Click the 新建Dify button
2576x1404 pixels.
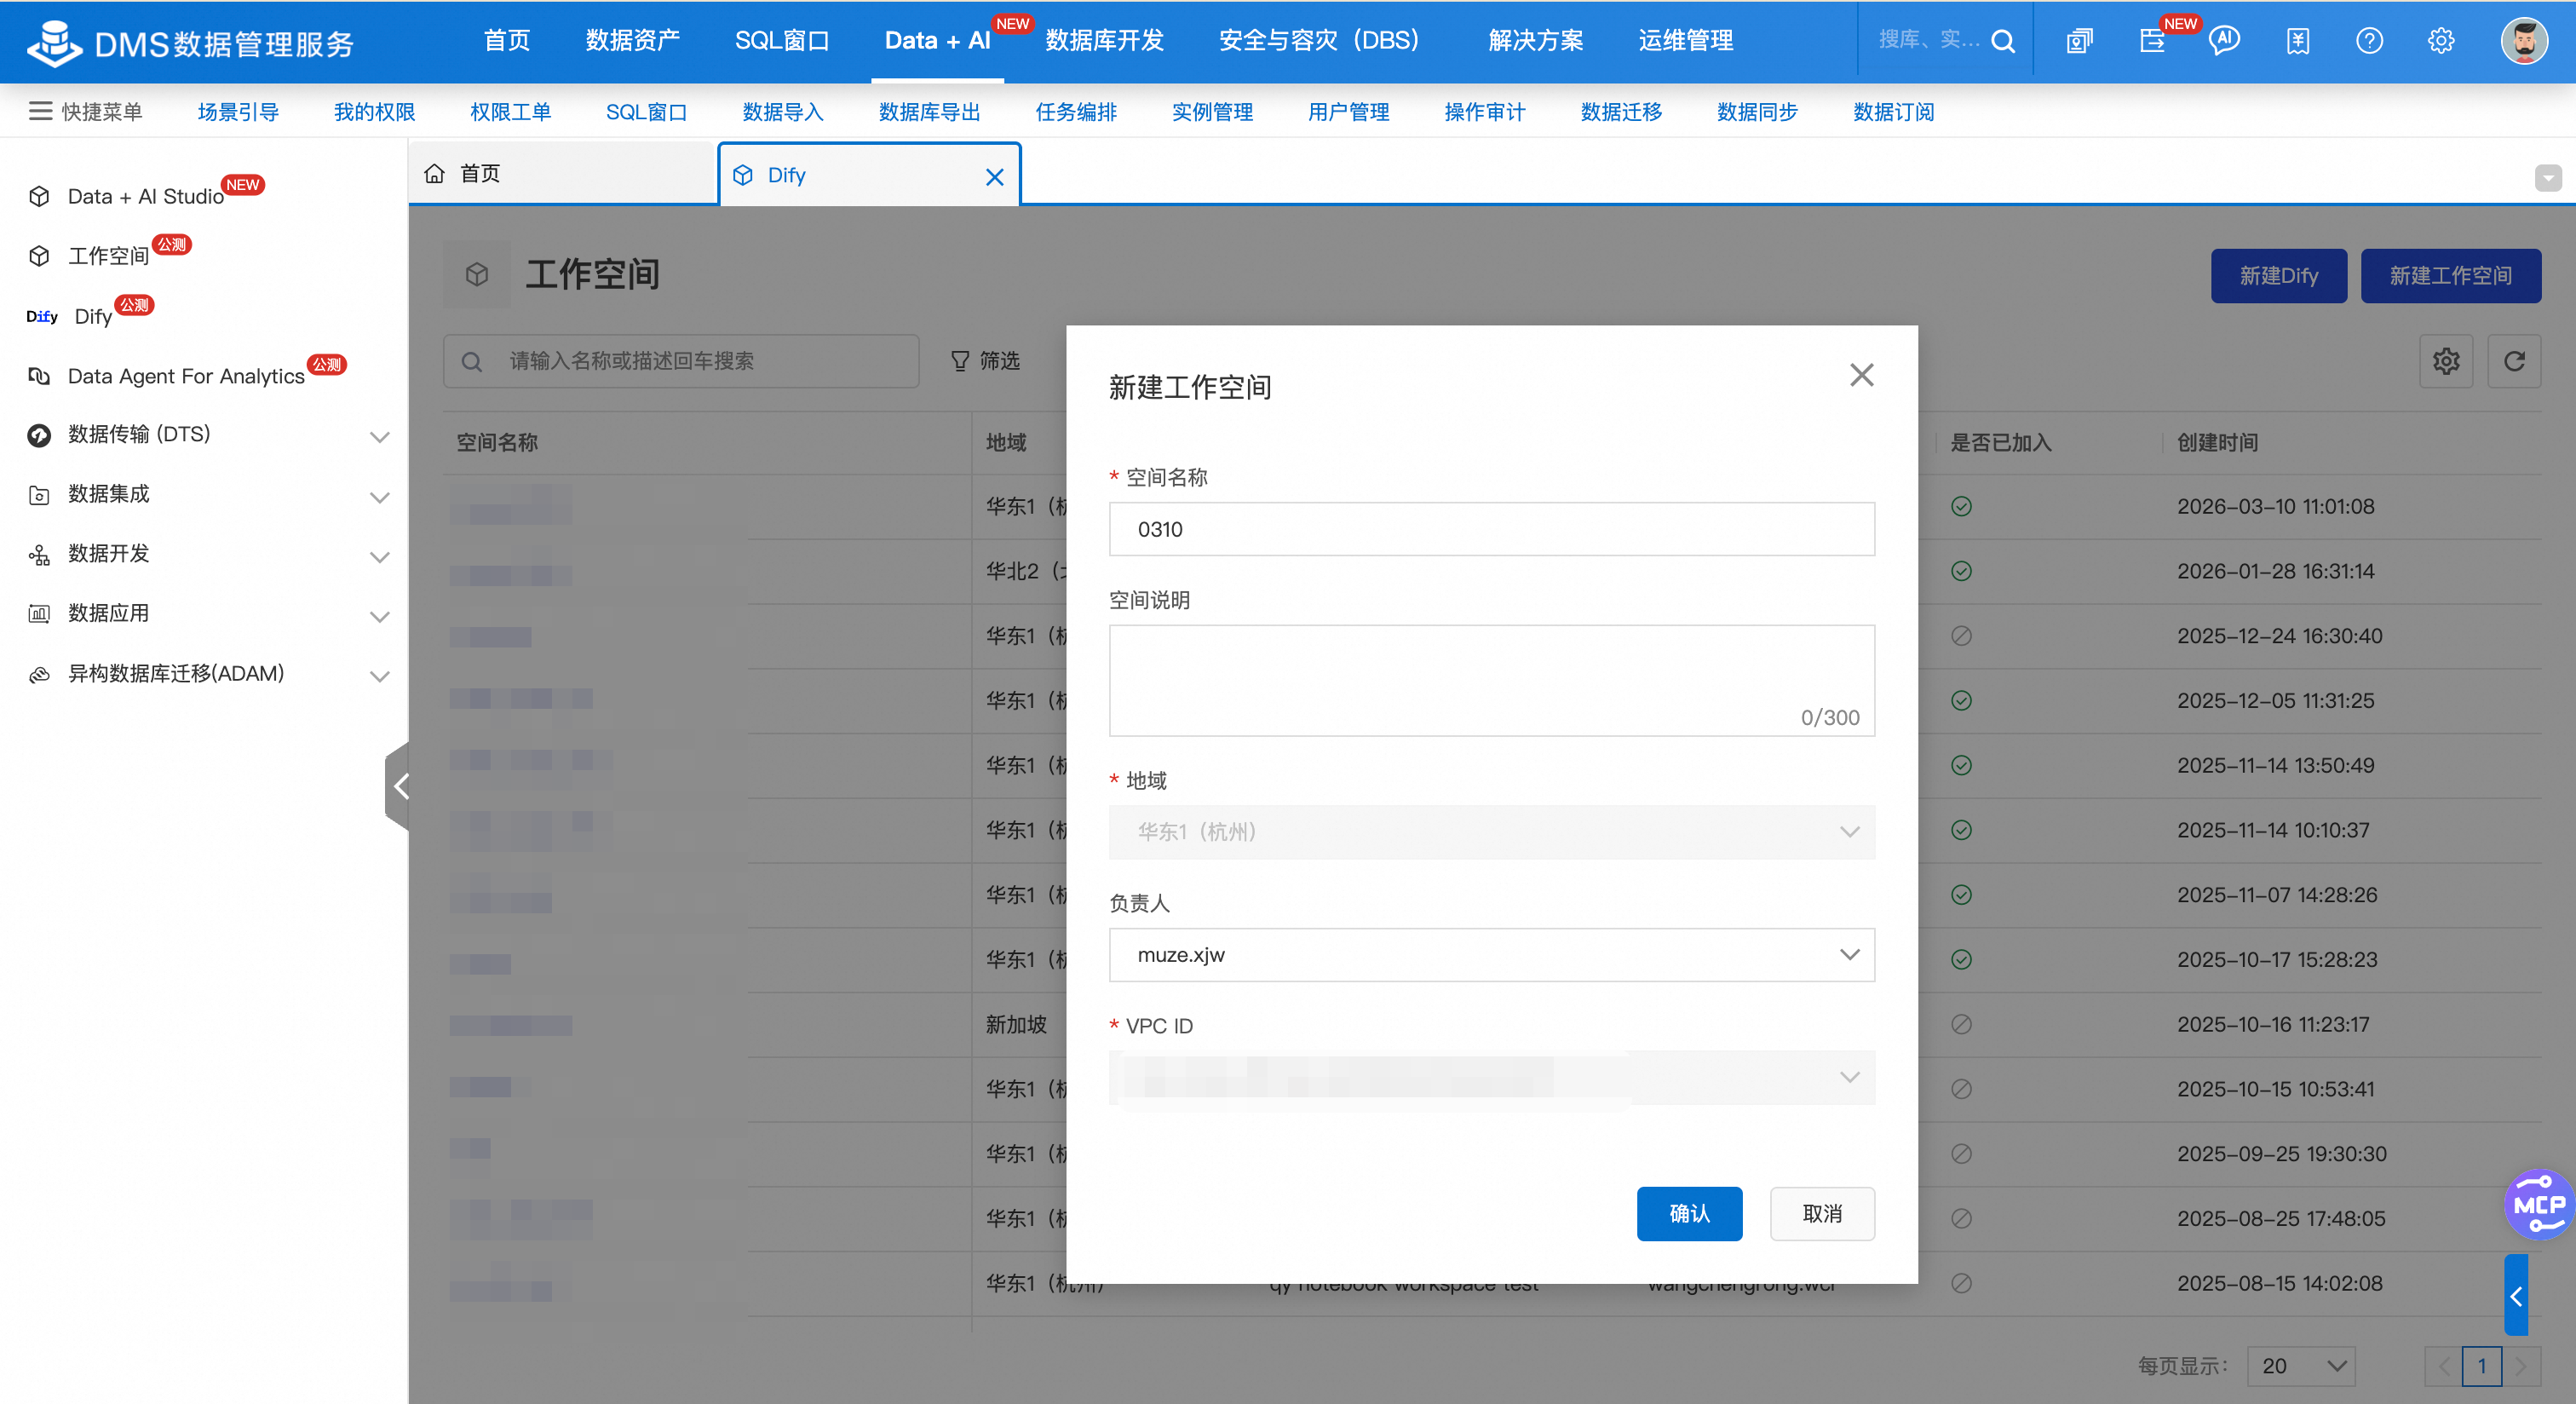click(2278, 276)
